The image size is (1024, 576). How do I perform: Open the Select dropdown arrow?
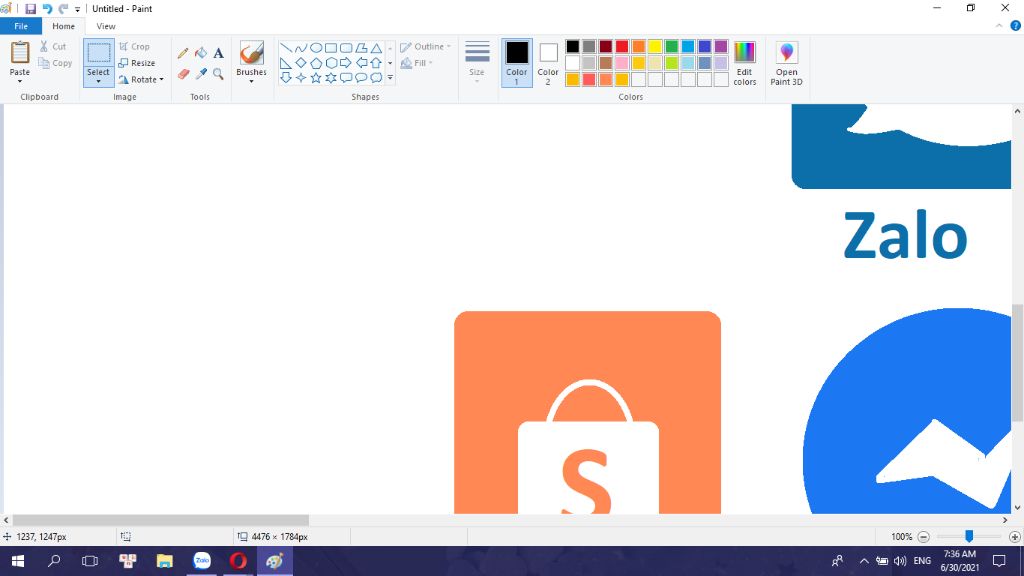coord(99,81)
